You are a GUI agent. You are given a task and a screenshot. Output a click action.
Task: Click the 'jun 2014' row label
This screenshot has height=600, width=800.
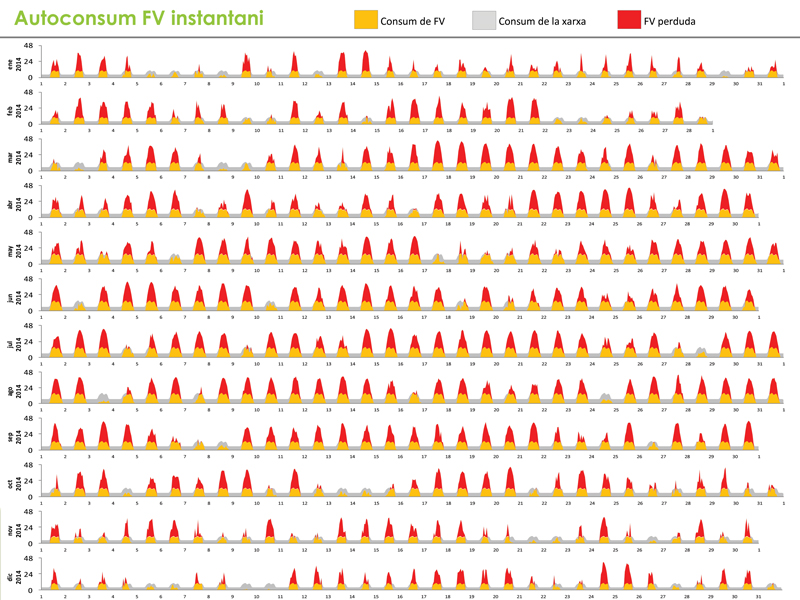(14, 297)
